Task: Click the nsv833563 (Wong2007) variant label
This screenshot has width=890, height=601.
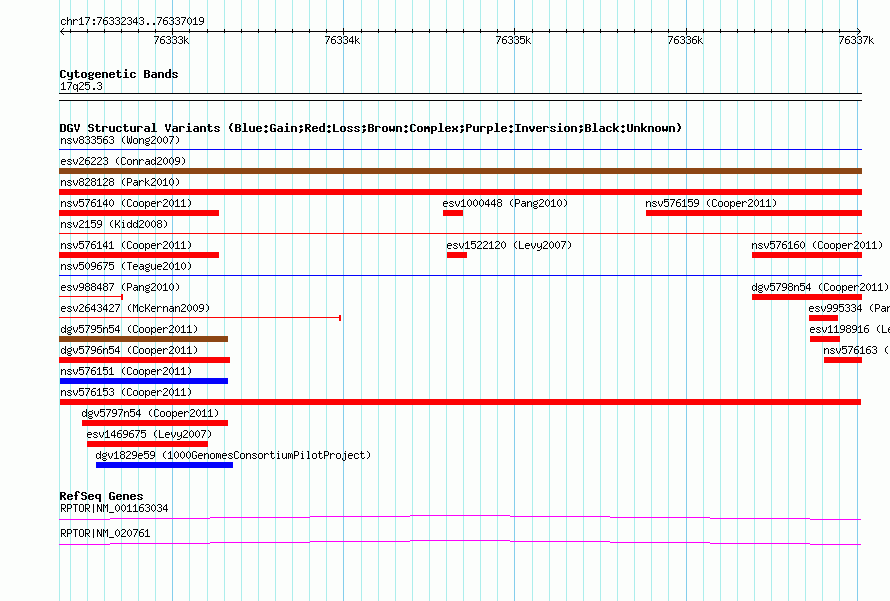Action: 120,140
